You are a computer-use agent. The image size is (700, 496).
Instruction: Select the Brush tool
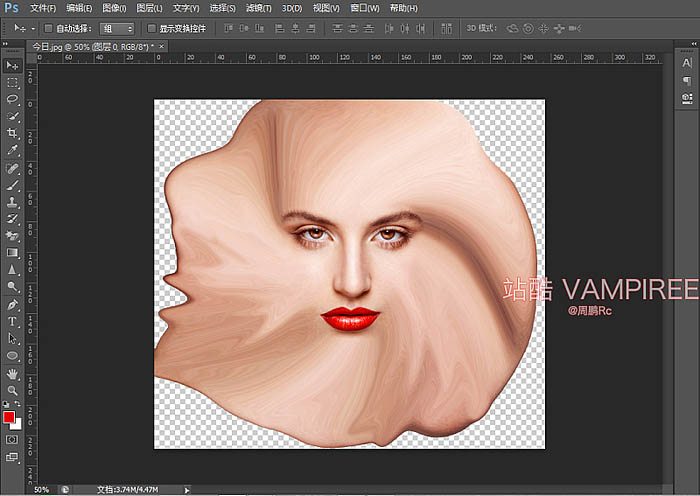coord(13,184)
